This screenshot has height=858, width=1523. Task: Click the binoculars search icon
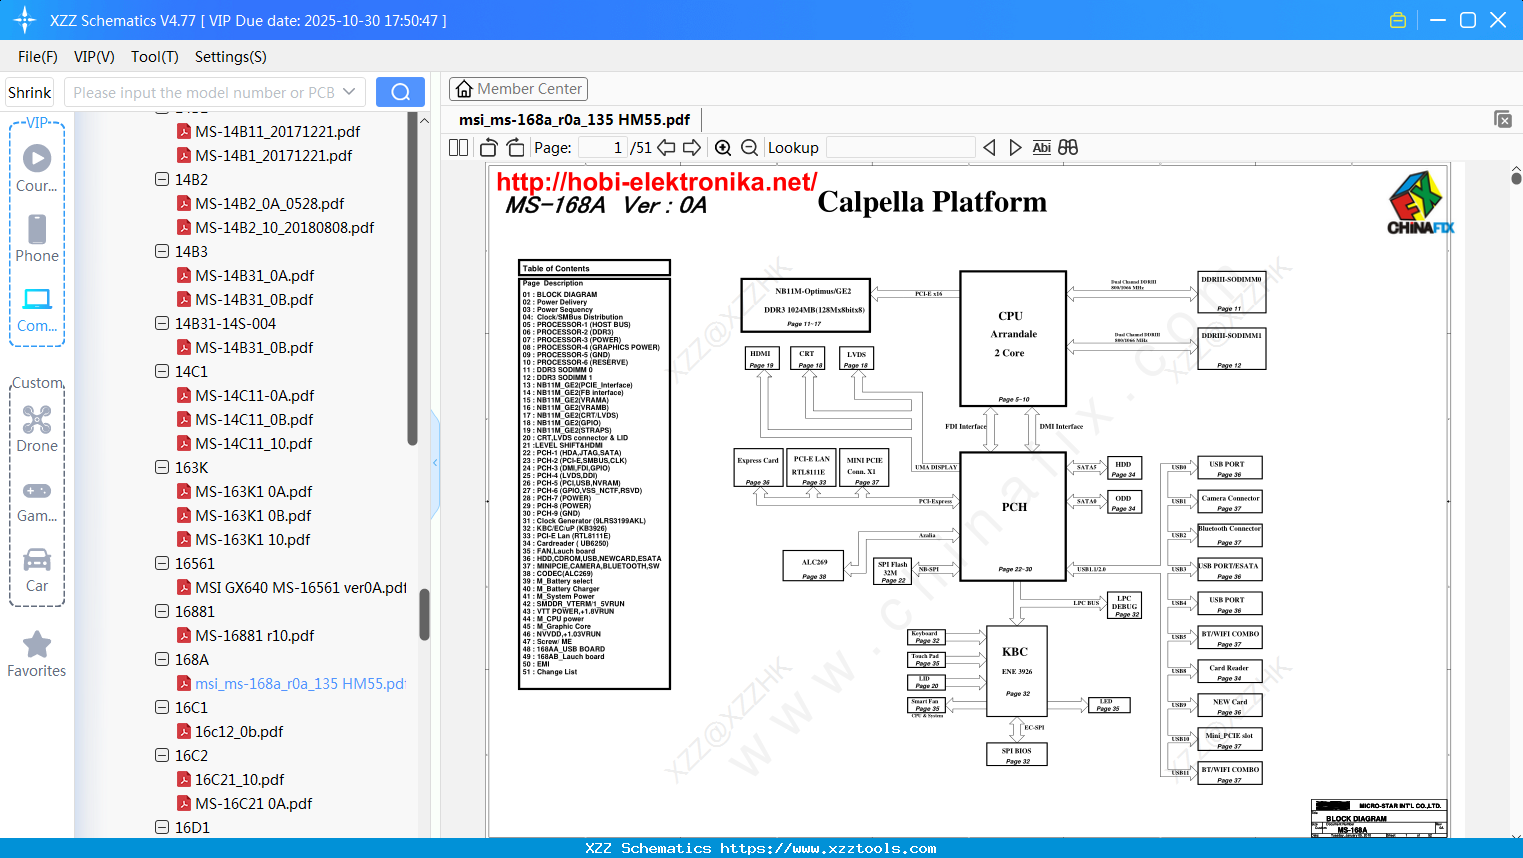(1068, 148)
